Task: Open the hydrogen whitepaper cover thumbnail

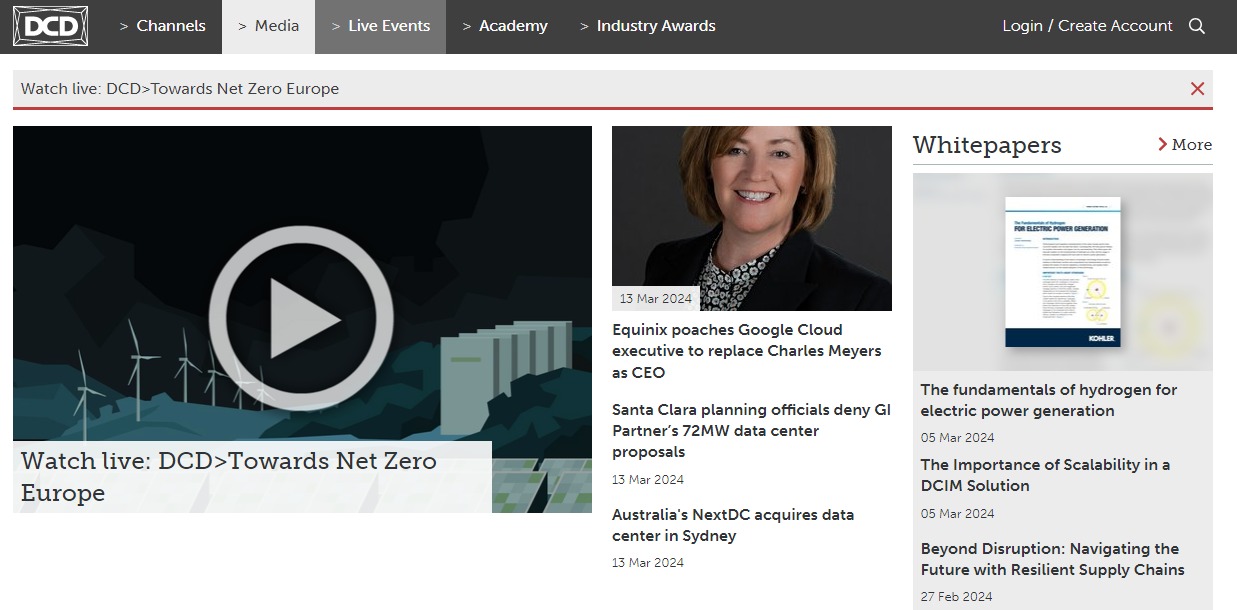Action: 1063,272
